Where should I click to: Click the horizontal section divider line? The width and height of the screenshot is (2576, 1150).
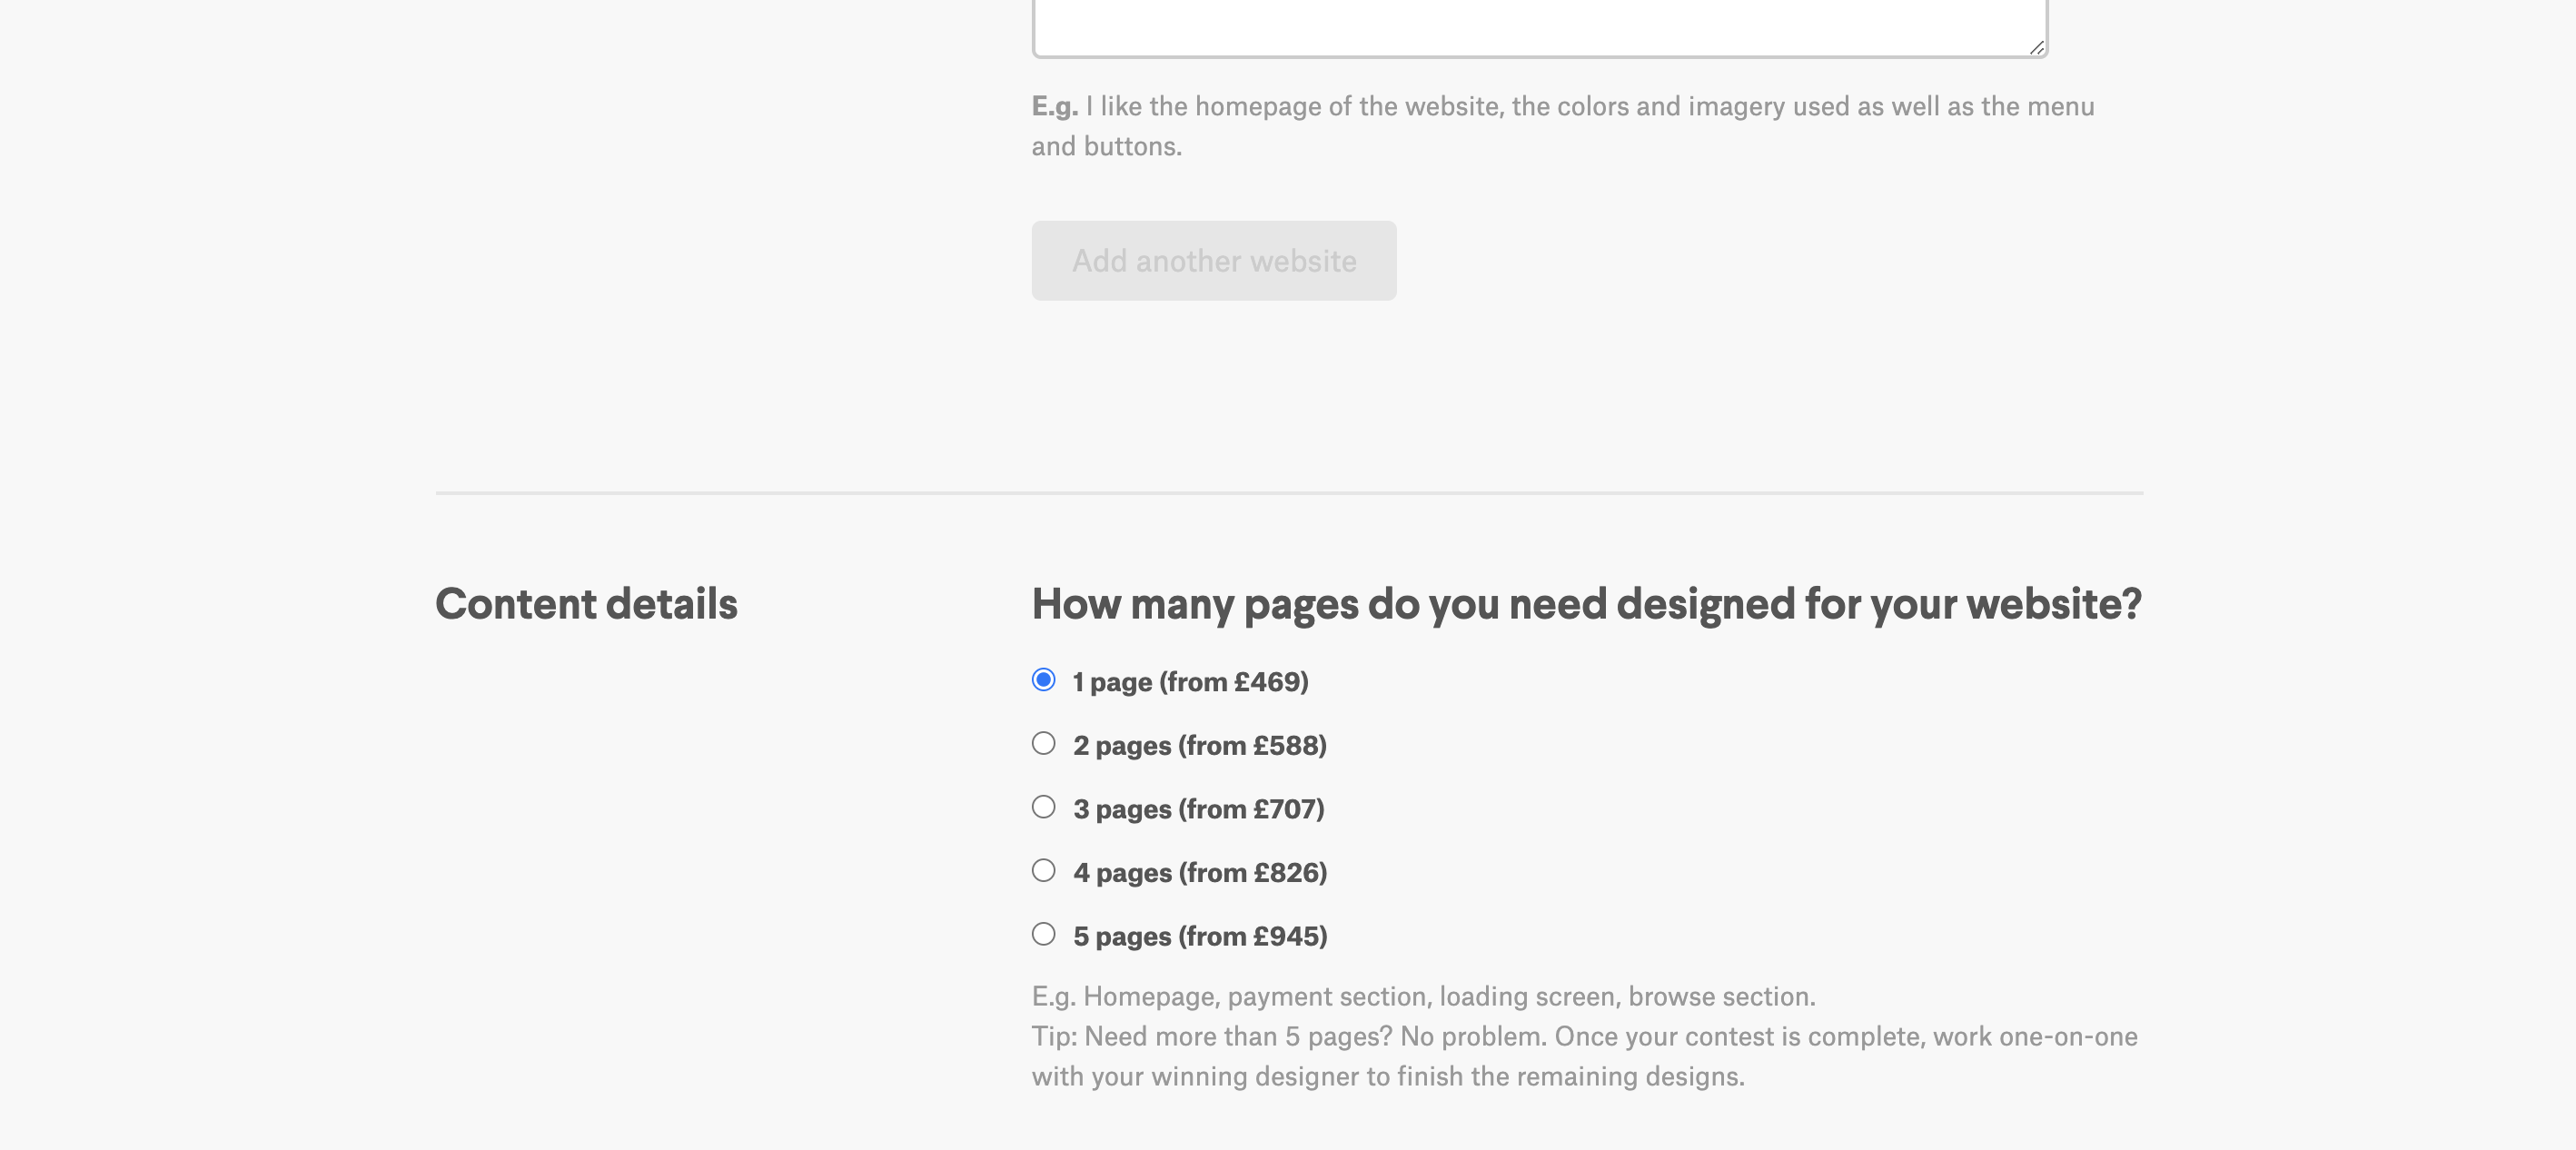point(1288,493)
